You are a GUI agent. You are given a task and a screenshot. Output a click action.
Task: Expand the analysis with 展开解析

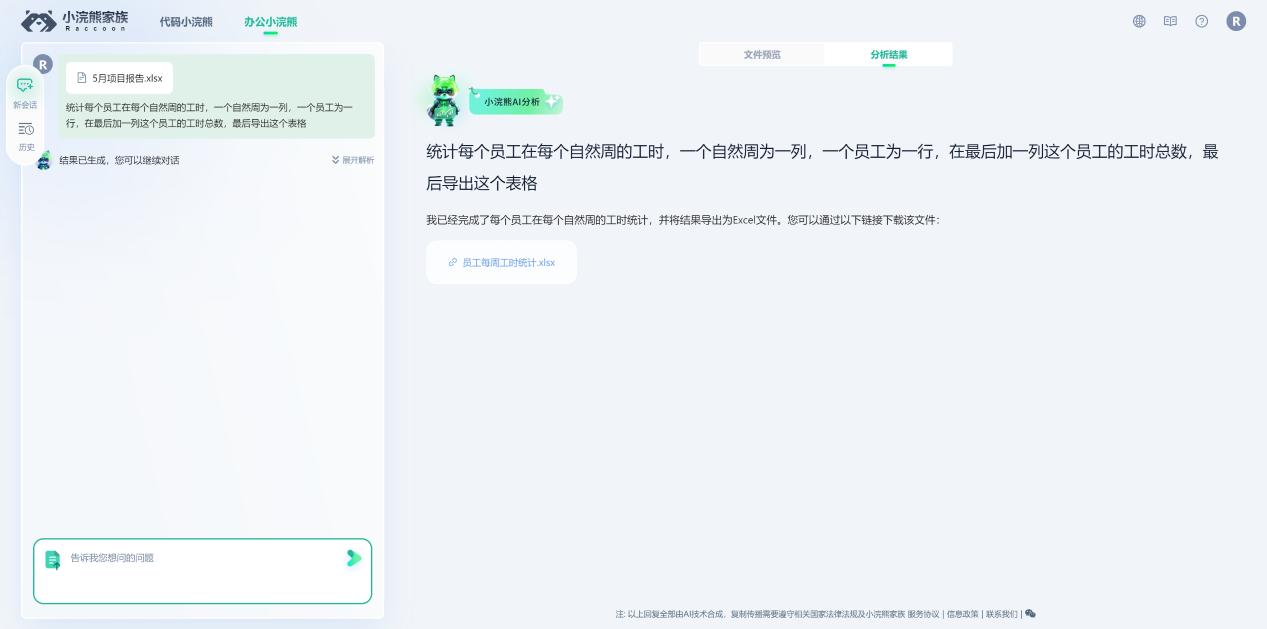point(352,160)
